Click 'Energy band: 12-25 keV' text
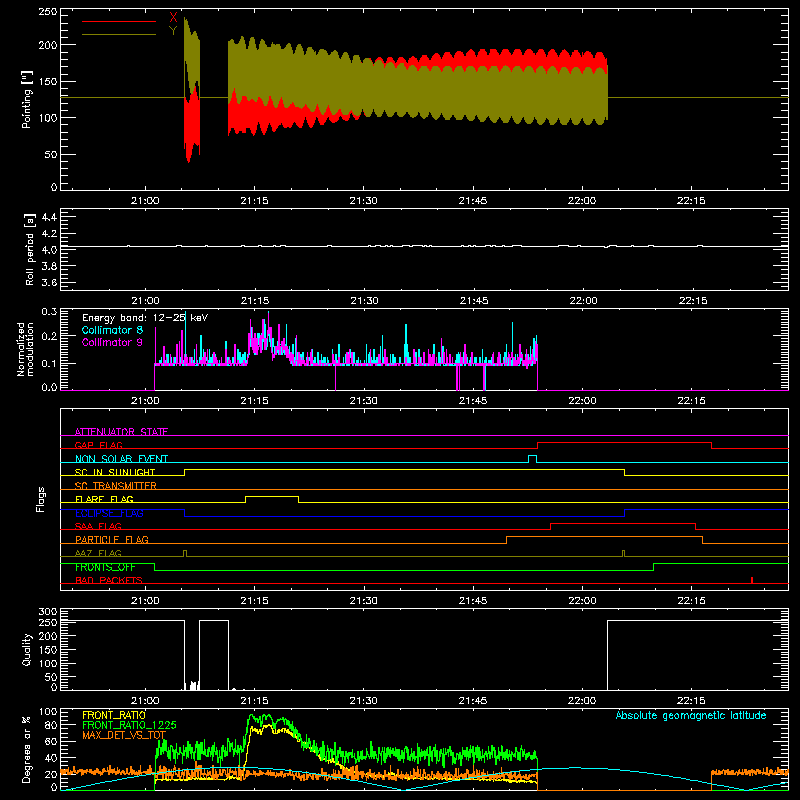The width and height of the screenshot is (800, 800). [145, 318]
